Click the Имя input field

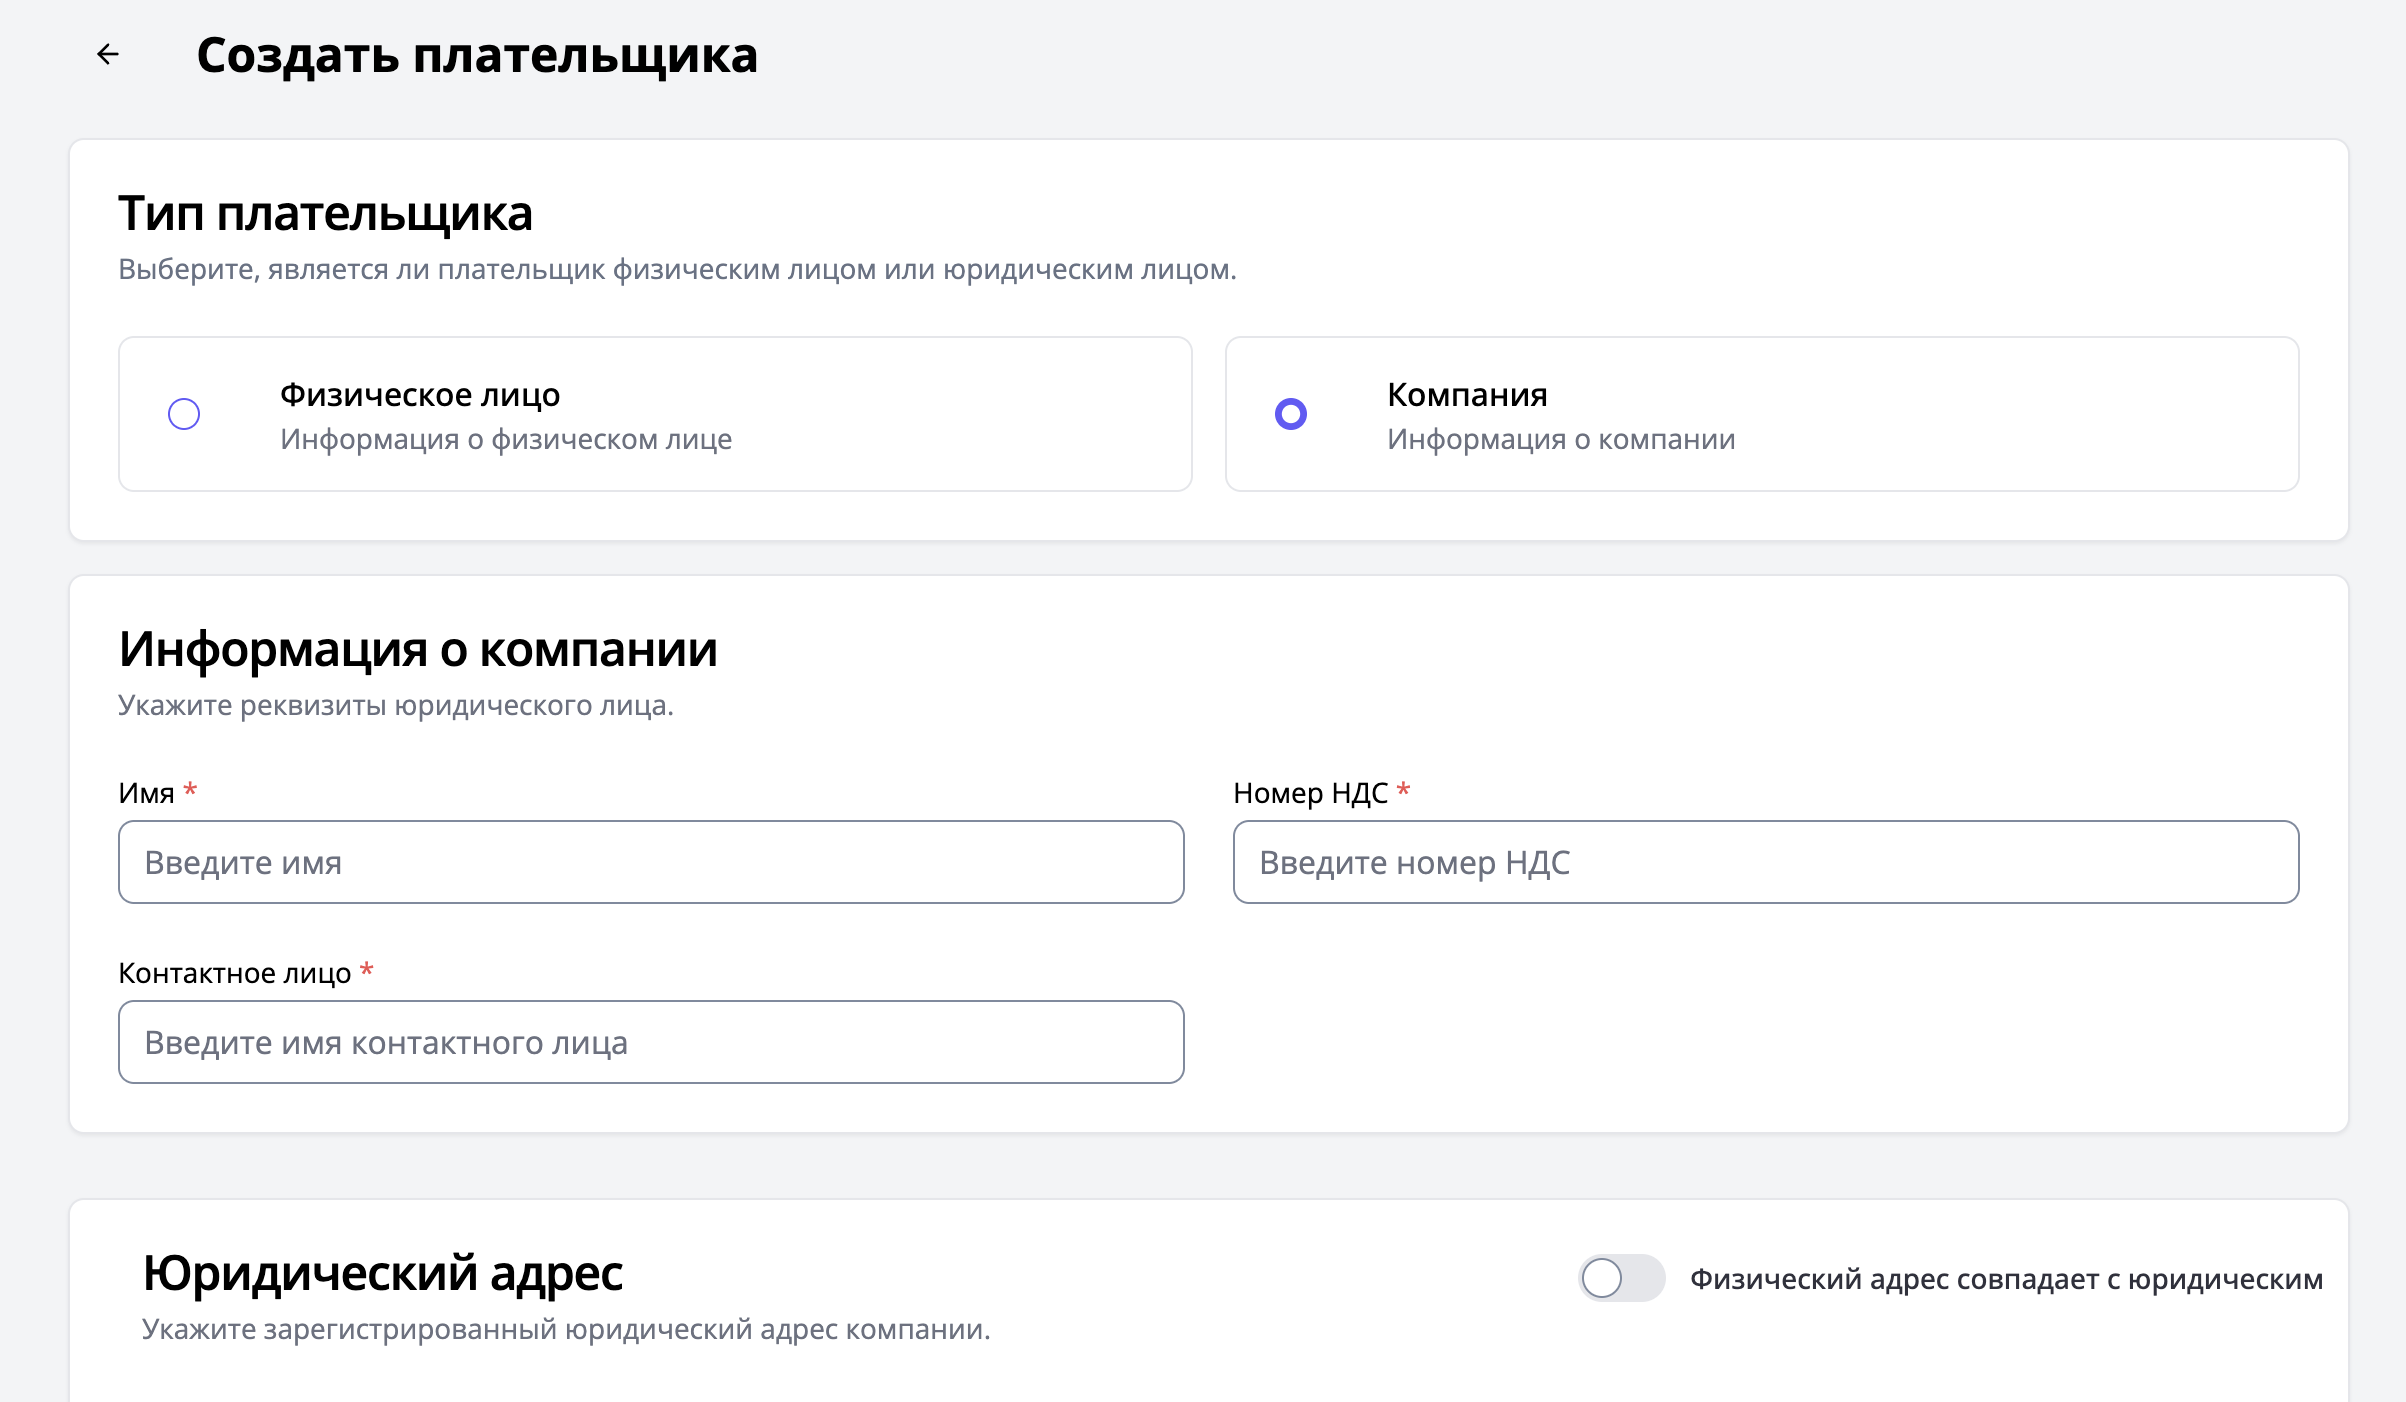(x=651, y=862)
